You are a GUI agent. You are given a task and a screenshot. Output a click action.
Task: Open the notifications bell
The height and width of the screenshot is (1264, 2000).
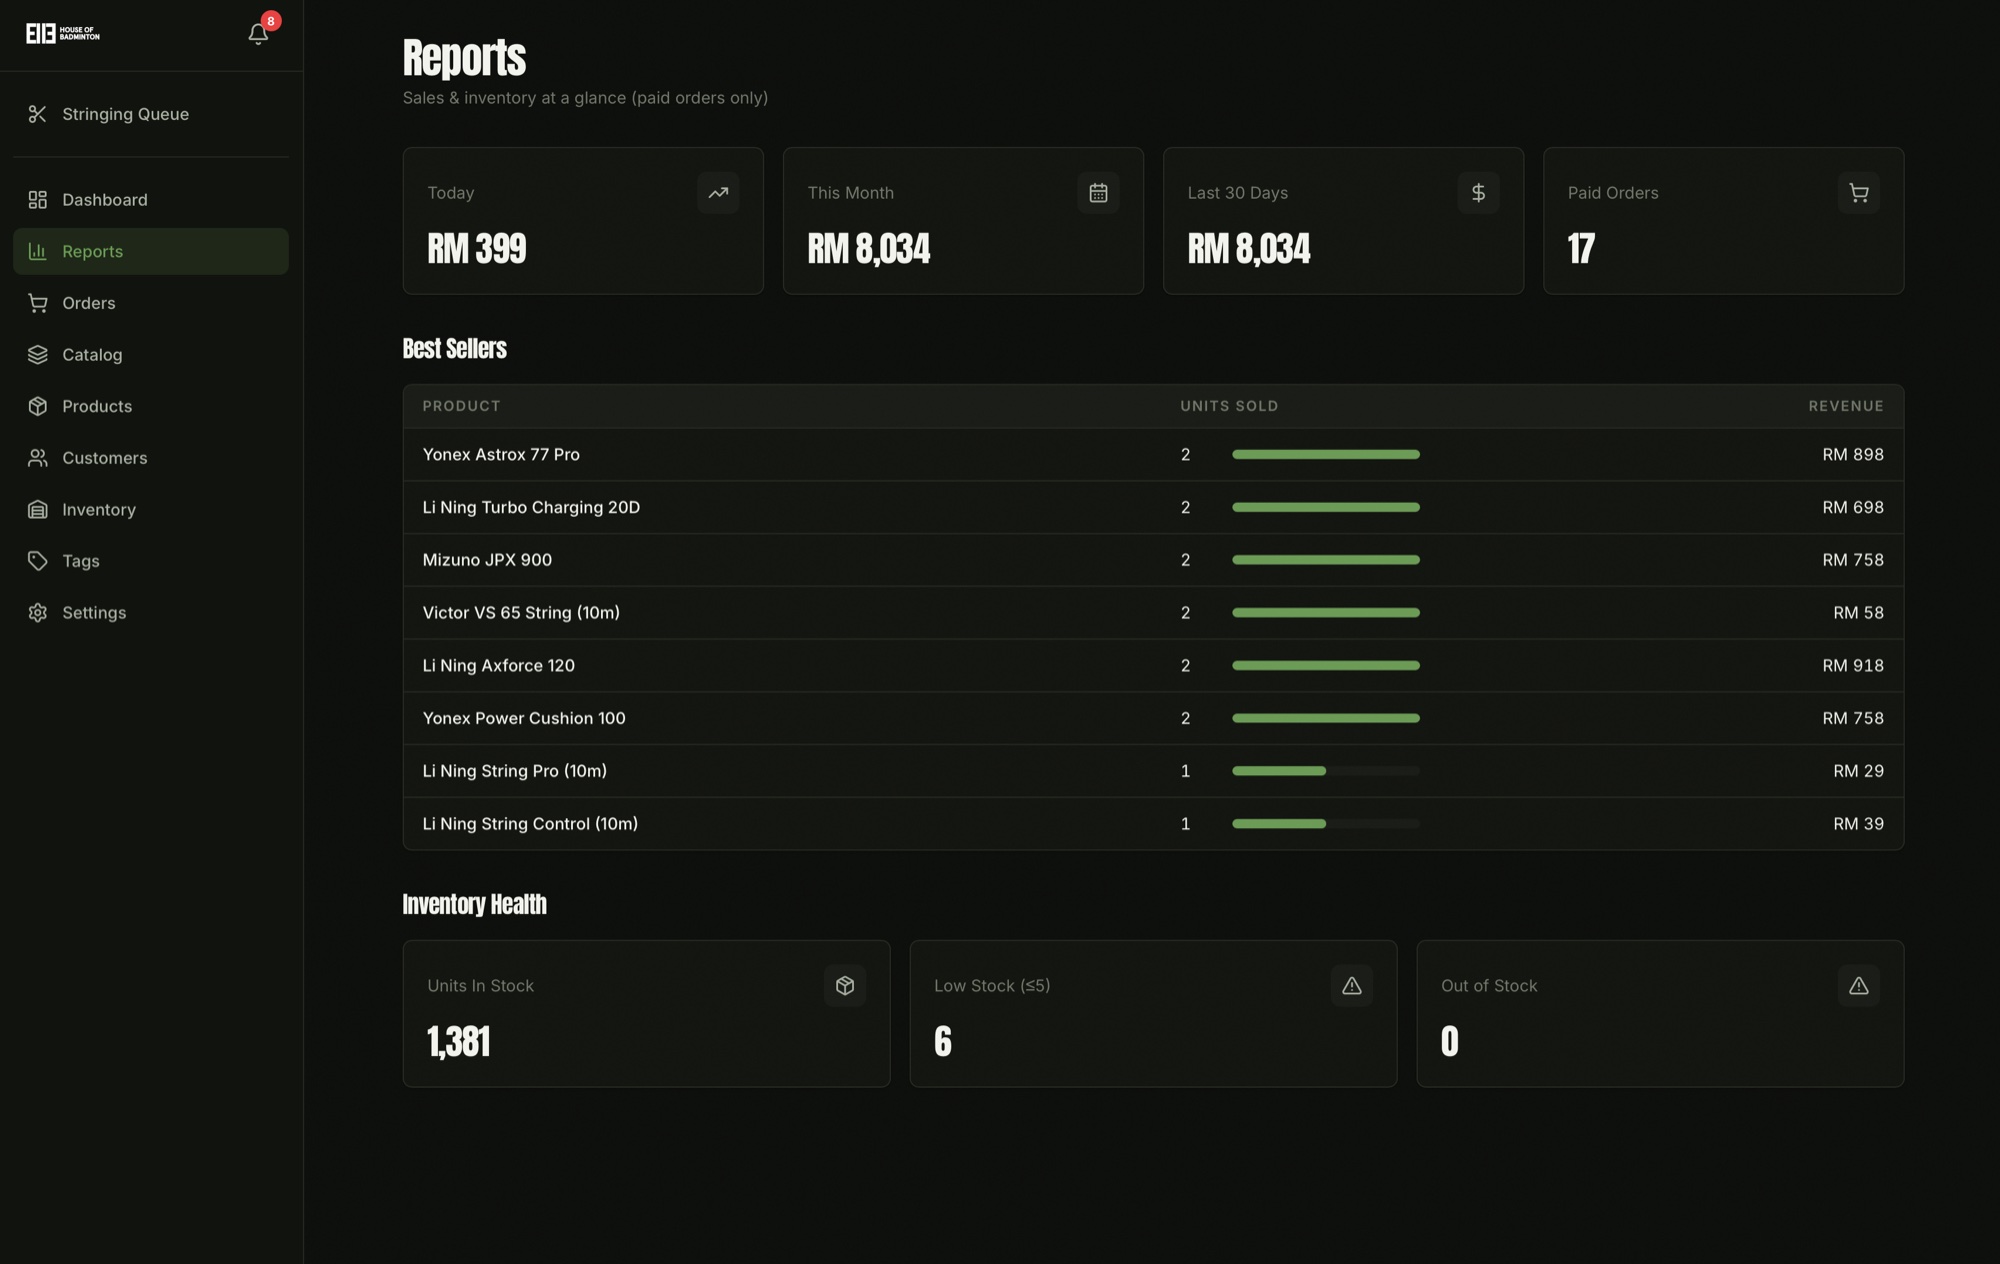pos(258,34)
